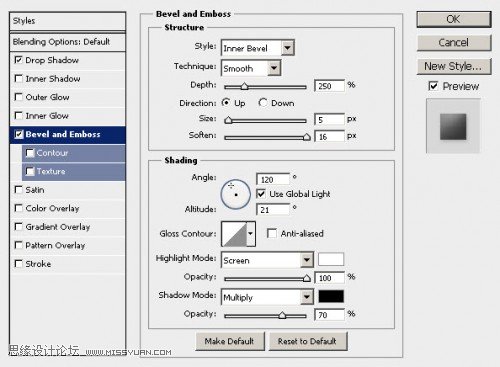The width and height of the screenshot is (500, 367).
Task: Enable the Texture sub-option checkbox
Action: tap(30, 171)
